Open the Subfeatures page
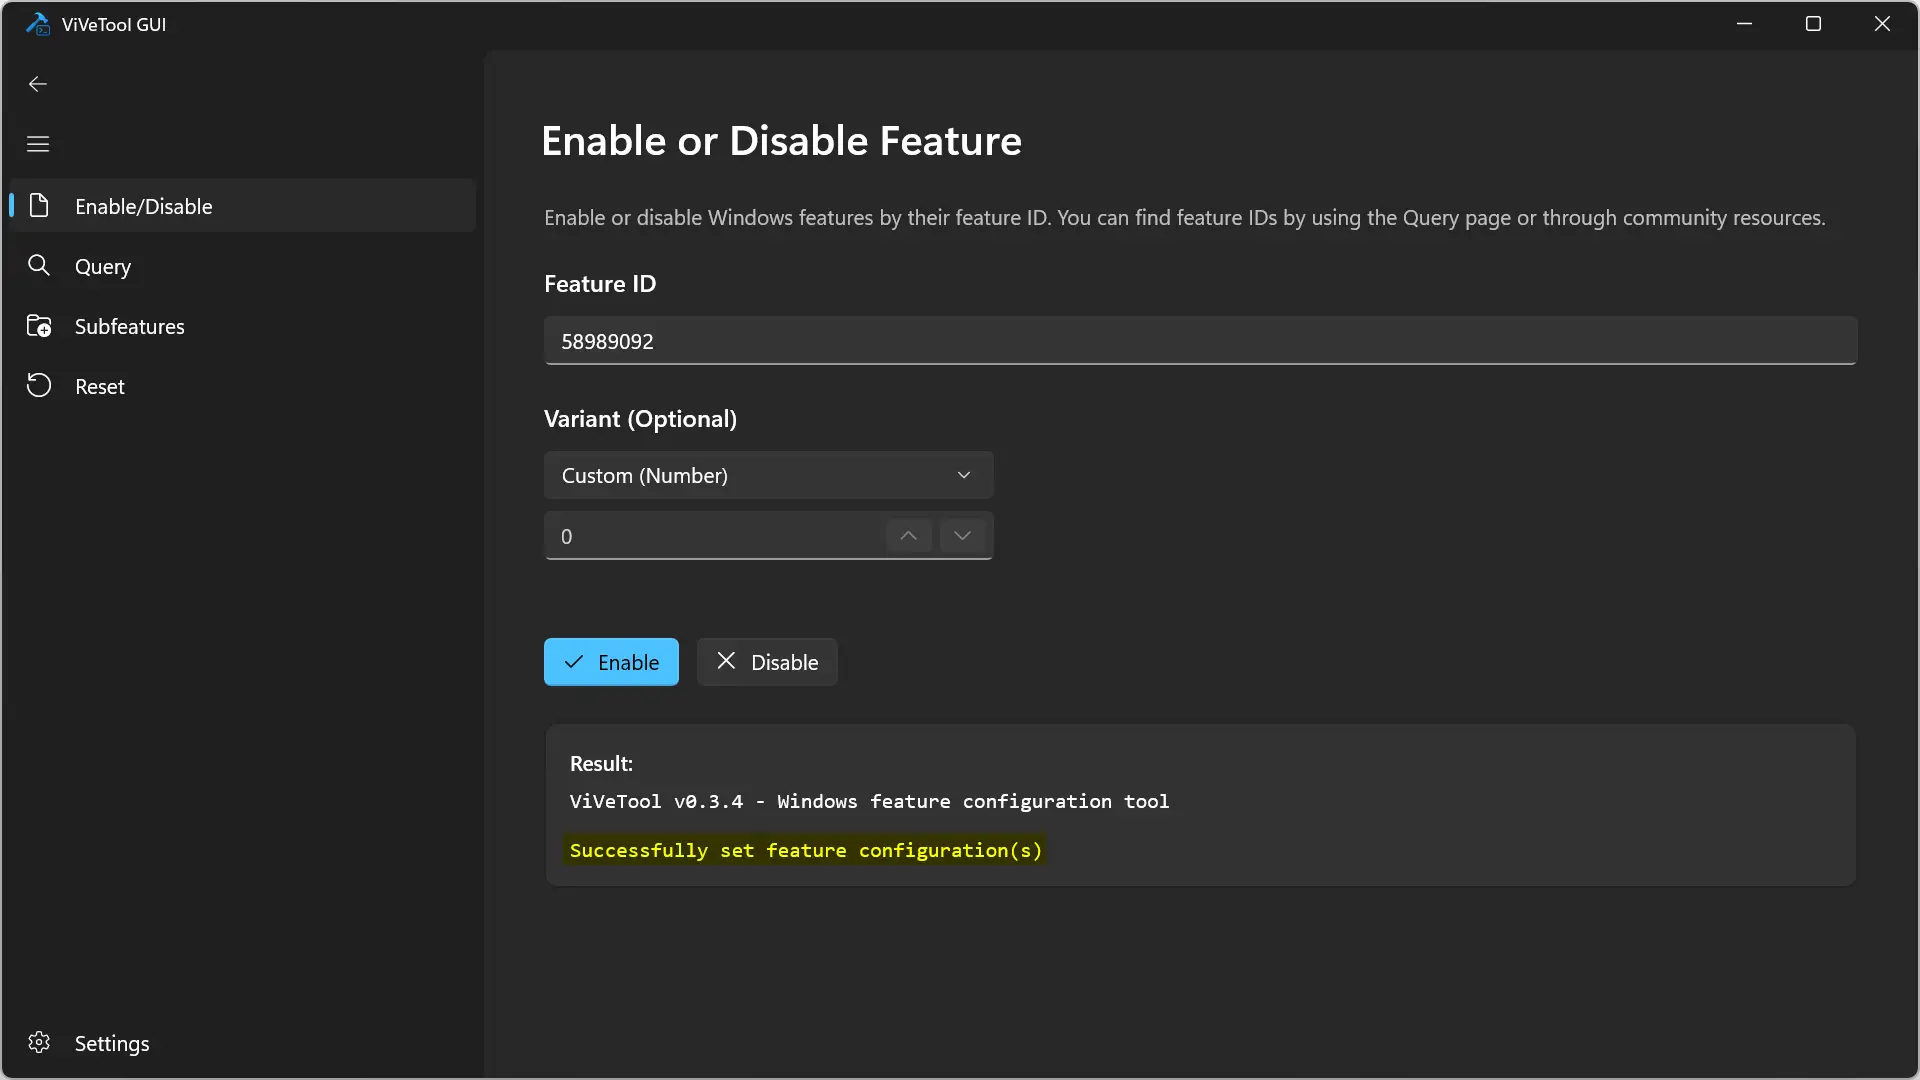The image size is (1920, 1080). point(243,326)
